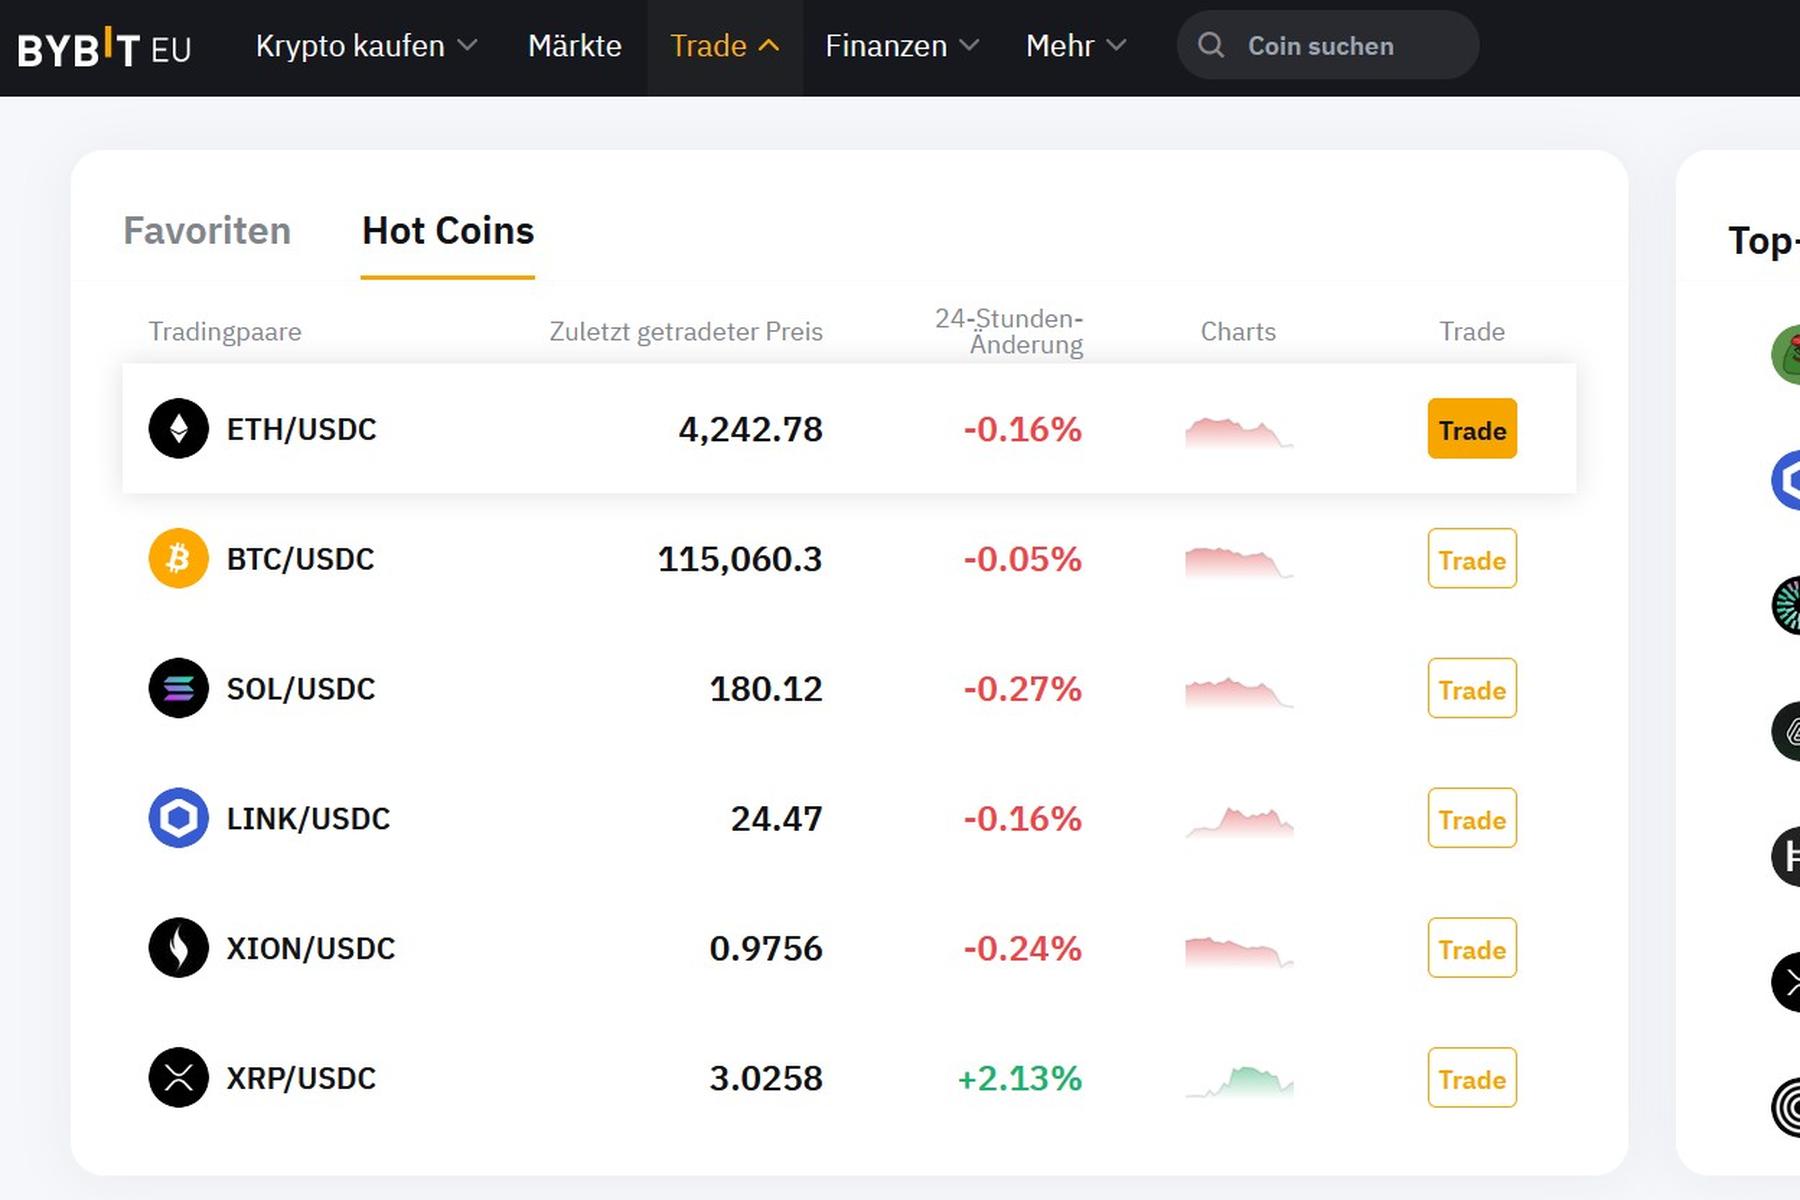The image size is (1800, 1200).
Task: Click the price 180.12
Action: click(x=766, y=689)
